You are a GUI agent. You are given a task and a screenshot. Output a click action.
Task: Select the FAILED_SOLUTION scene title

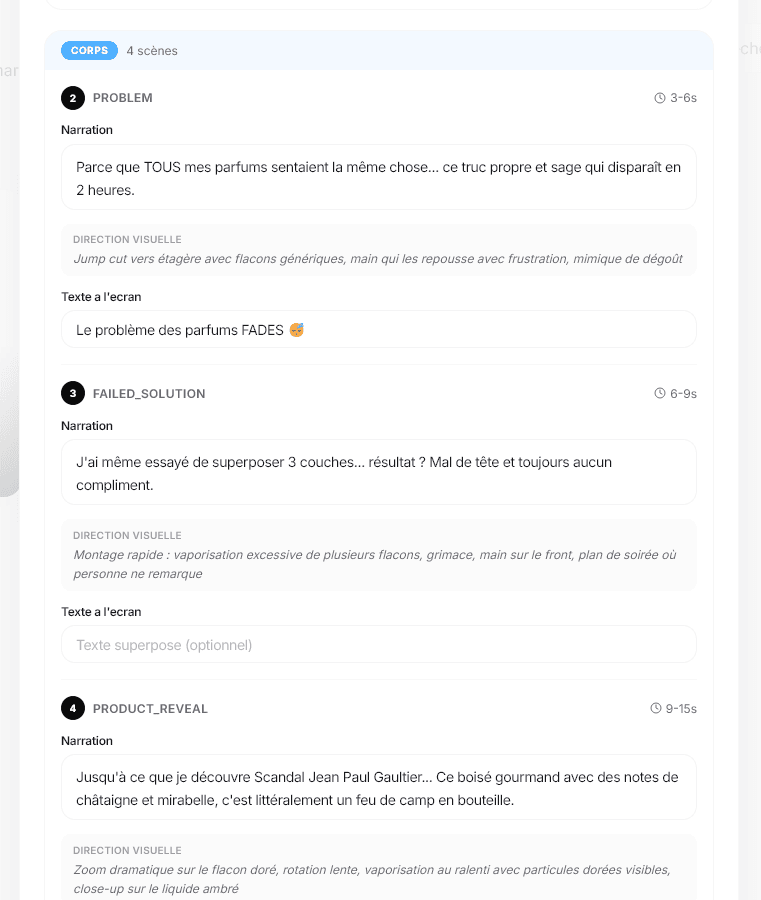click(x=149, y=394)
